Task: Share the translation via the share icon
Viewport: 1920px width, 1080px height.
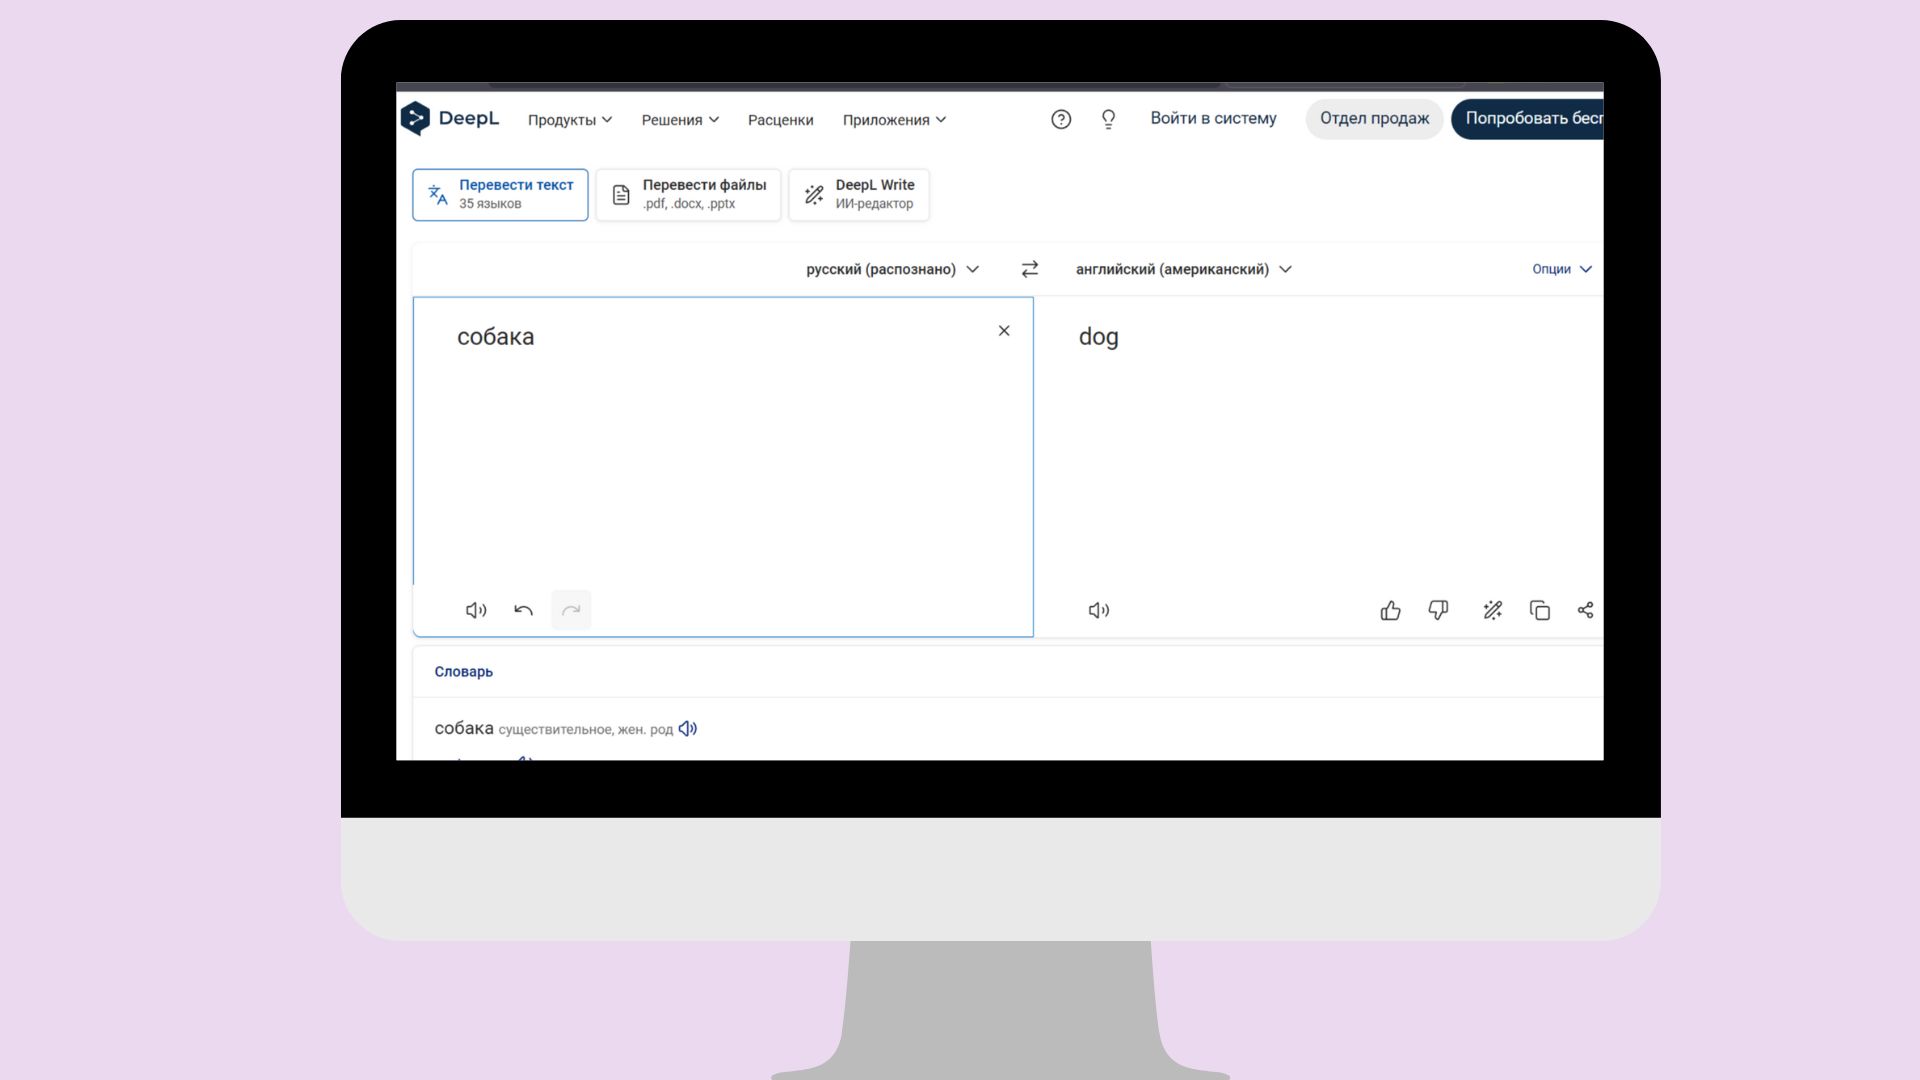Action: [x=1586, y=610]
